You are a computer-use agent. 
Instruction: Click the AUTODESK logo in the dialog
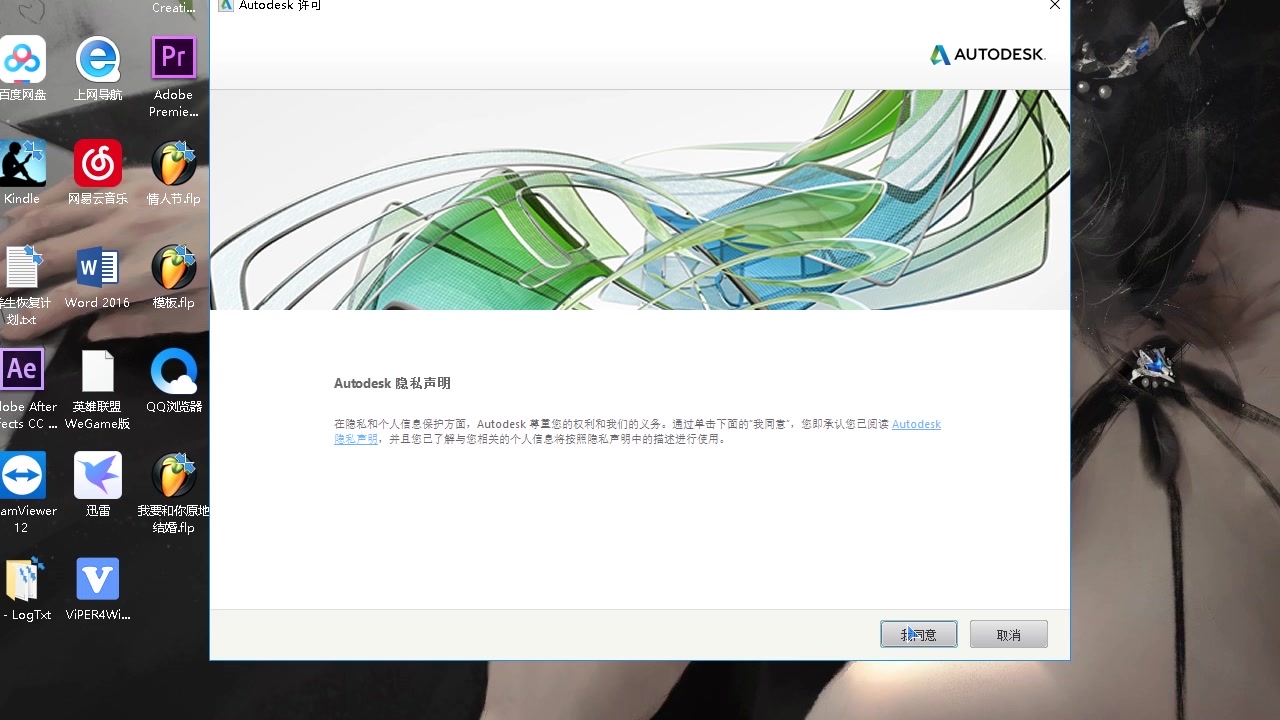988,55
